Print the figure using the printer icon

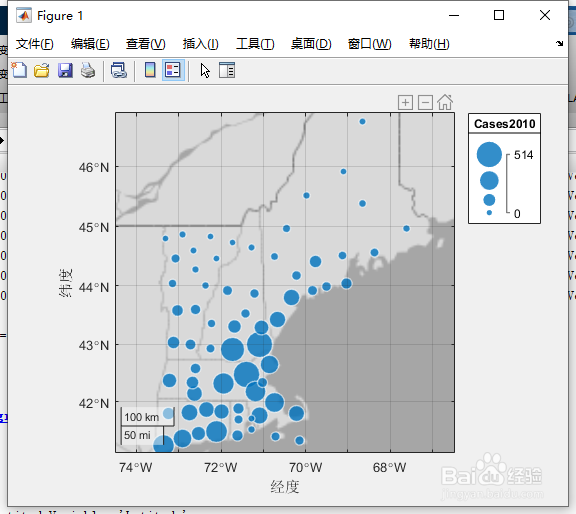[88, 70]
